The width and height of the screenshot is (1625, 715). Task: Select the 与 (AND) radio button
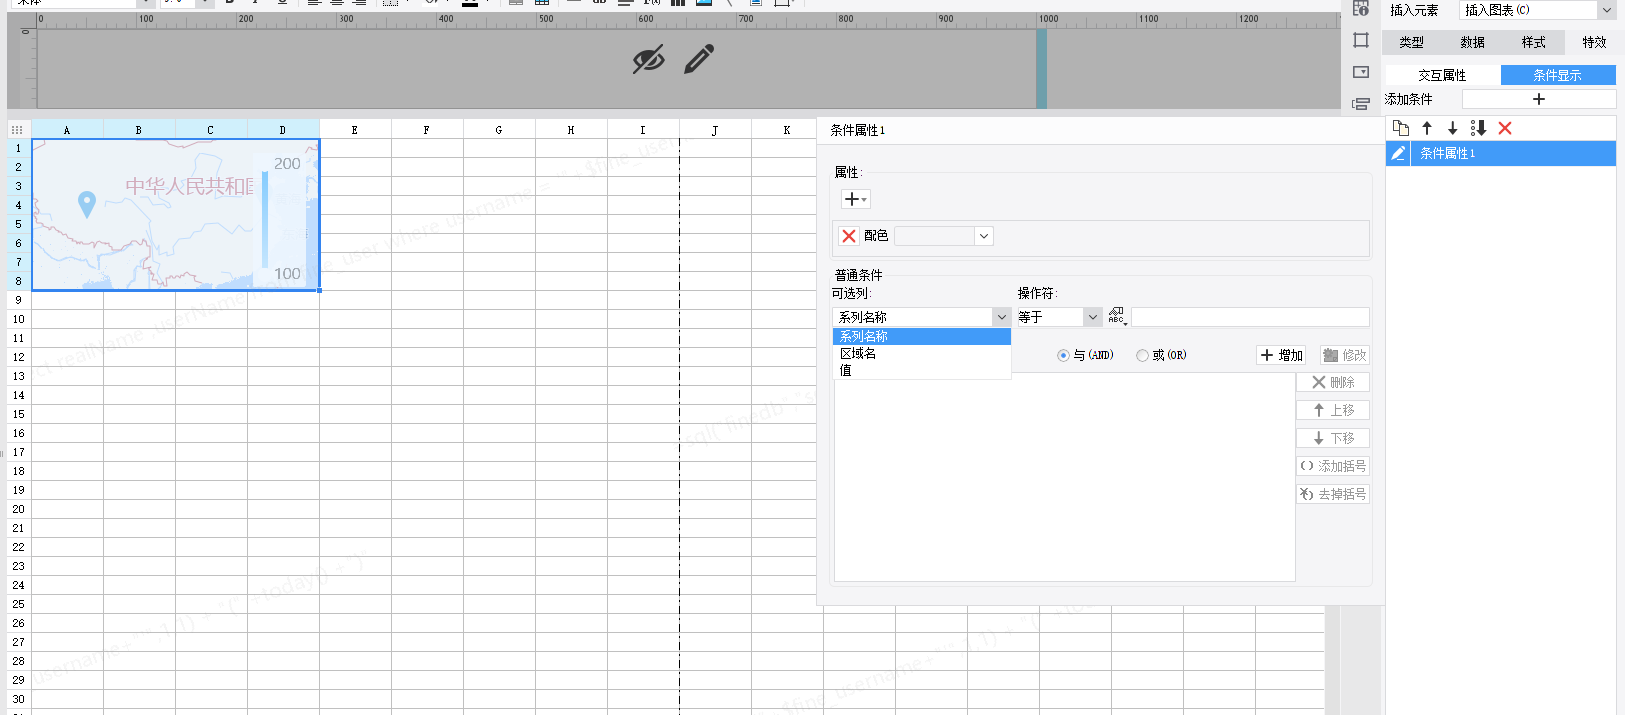[1063, 355]
